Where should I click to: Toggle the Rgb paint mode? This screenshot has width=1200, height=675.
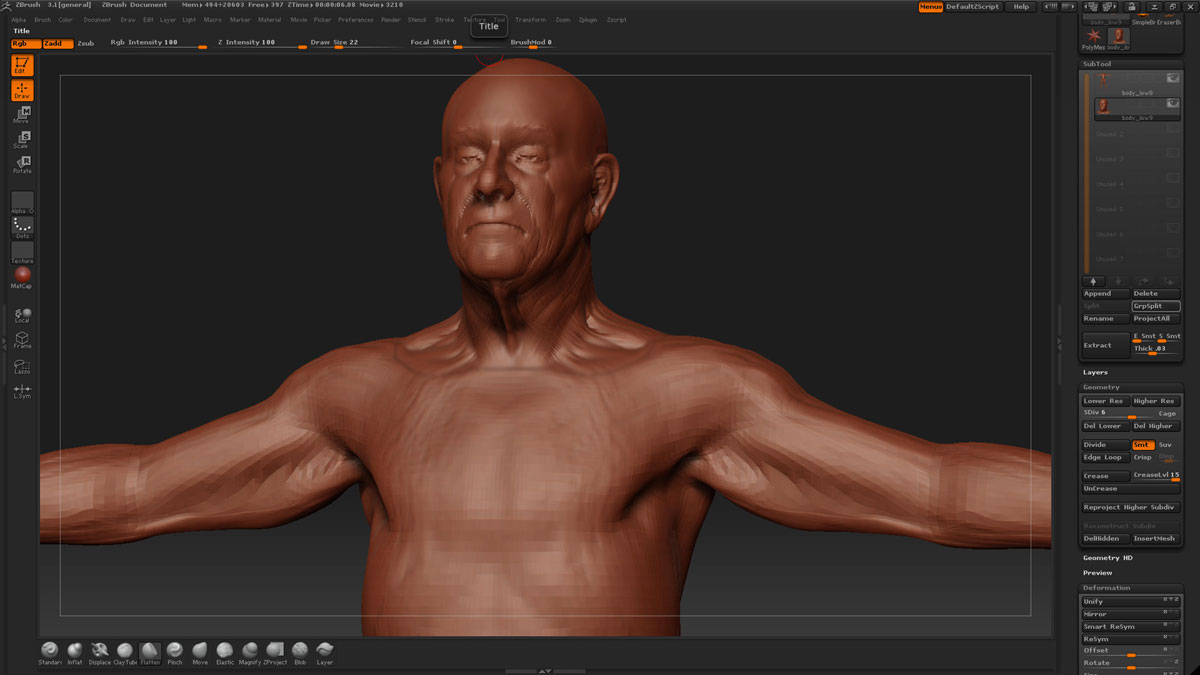26,43
